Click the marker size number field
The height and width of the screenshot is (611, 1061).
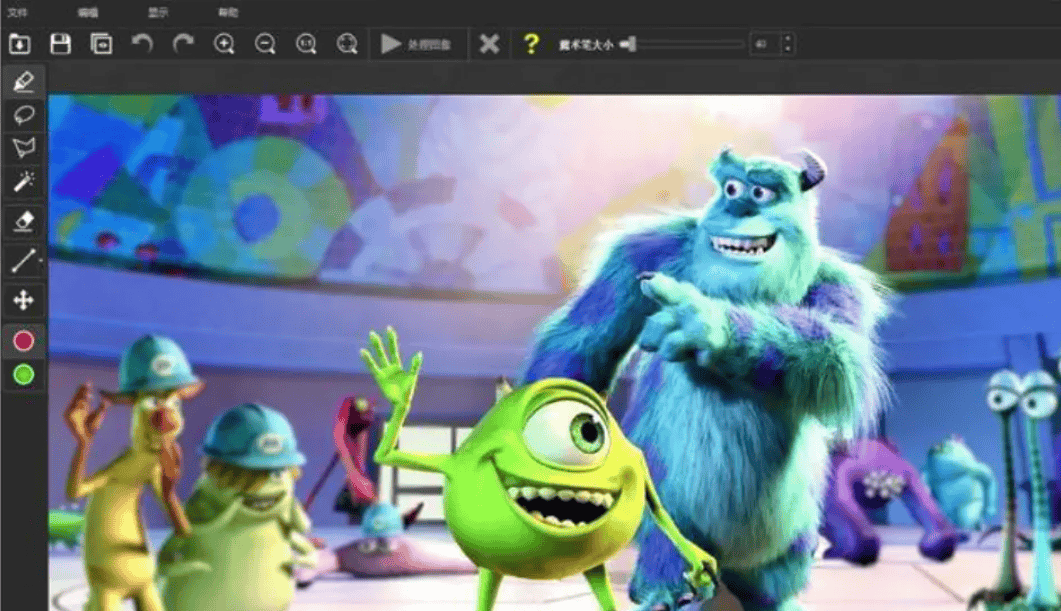[765, 44]
